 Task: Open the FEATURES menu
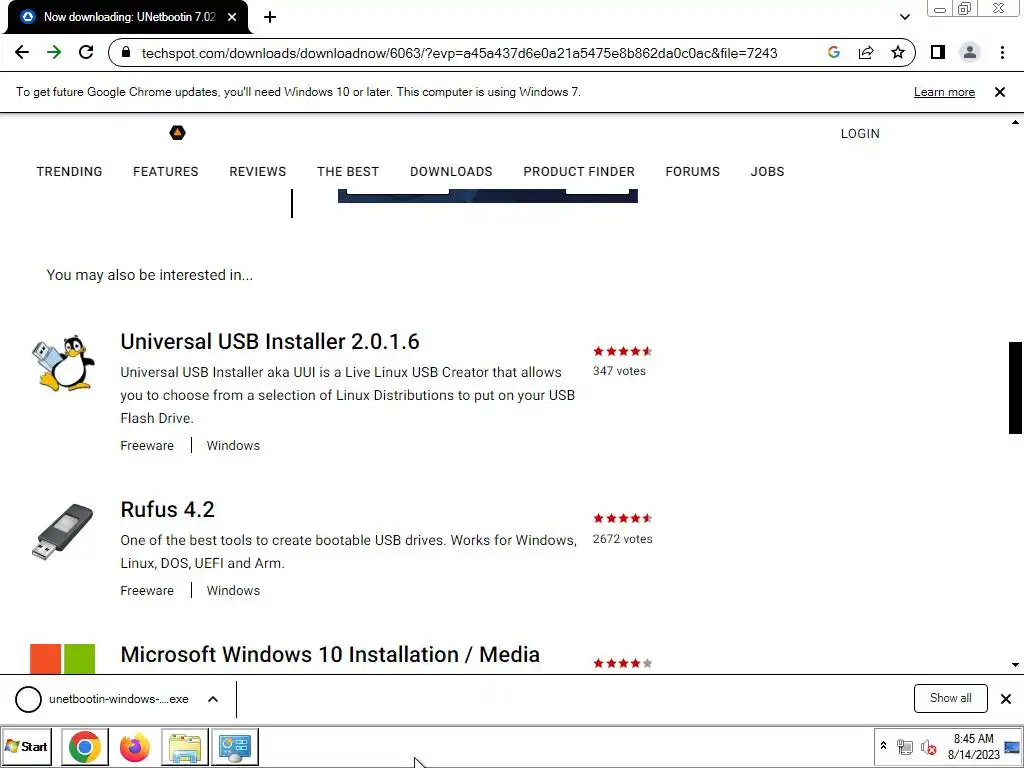click(x=166, y=172)
